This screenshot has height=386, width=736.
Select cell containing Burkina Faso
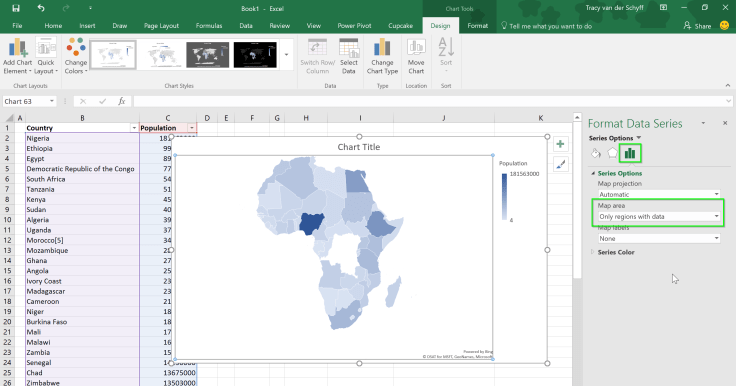pyautogui.click(x=82, y=322)
